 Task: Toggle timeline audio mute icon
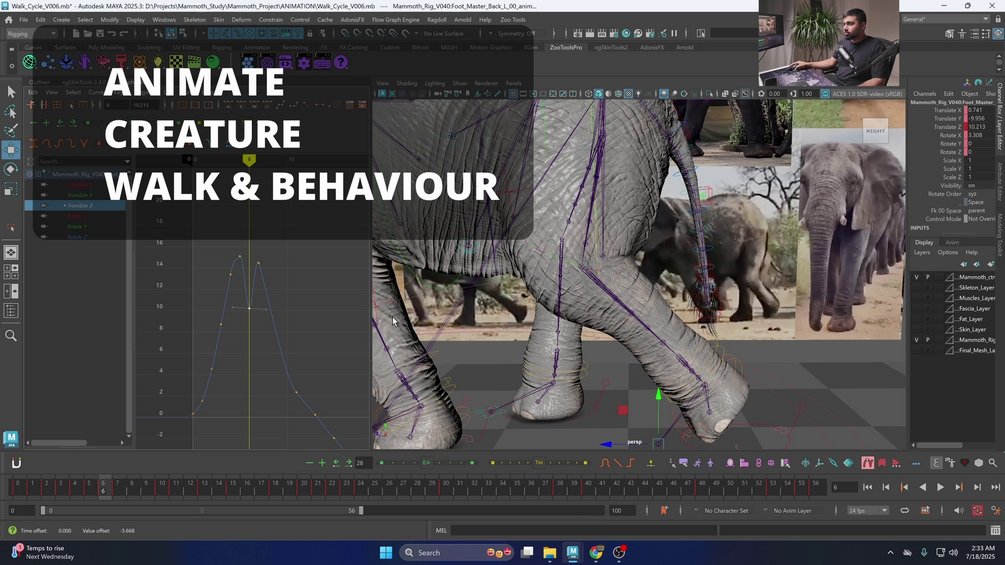click(958, 511)
